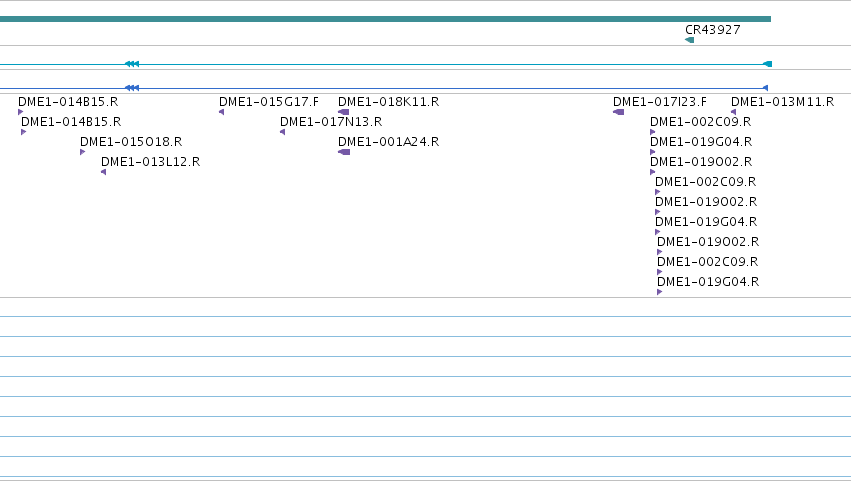This screenshot has width=851, height=481.
Task: Click the purple glyph under DME1-018K11.R
Action: tap(344, 112)
